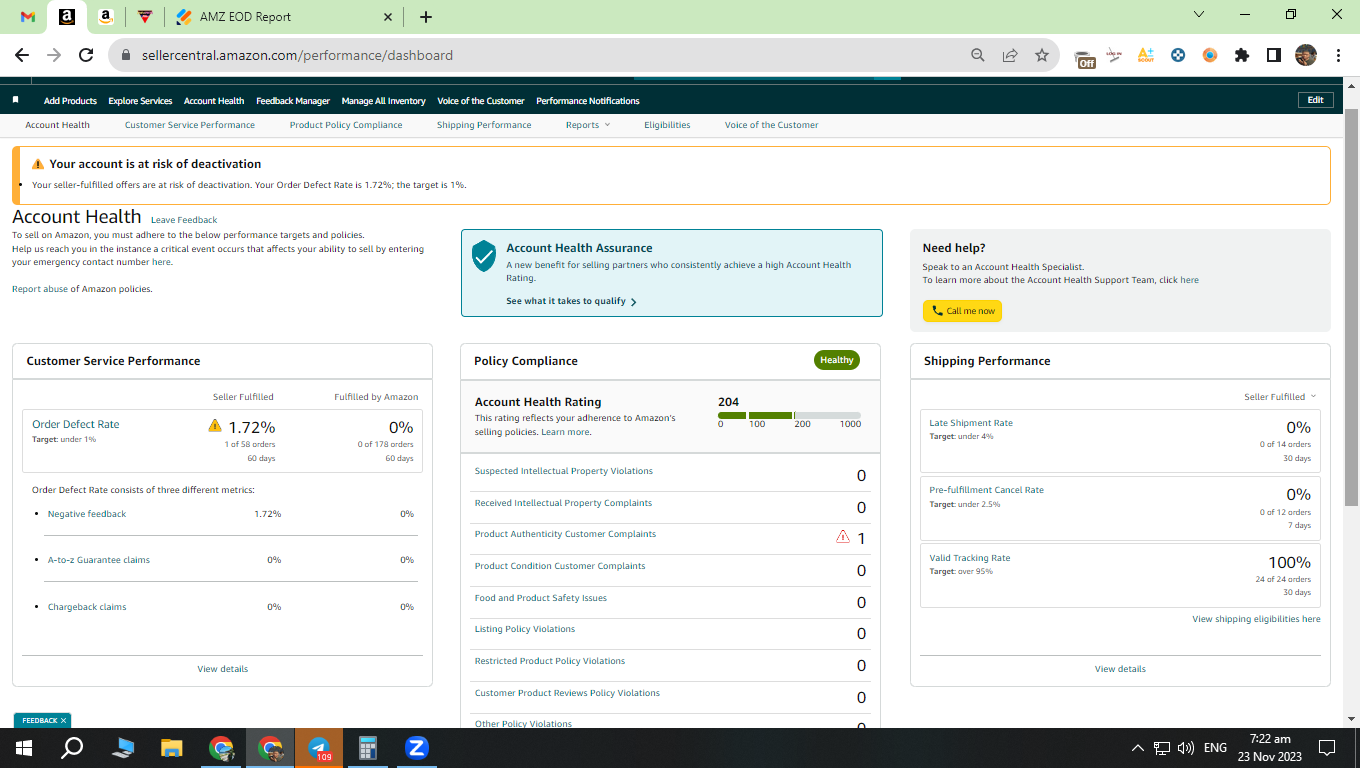
Task: Click the Account Health Rating progress bar
Action: [x=789, y=415]
